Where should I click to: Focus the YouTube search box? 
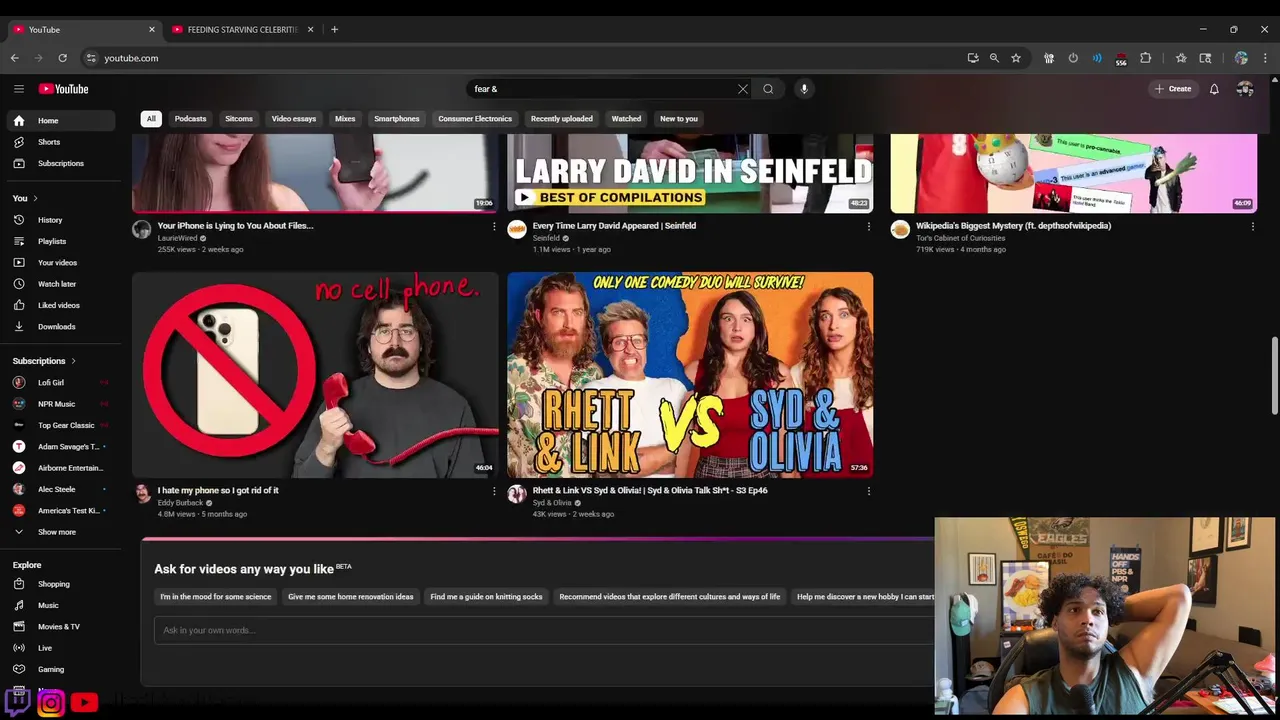[603, 89]
